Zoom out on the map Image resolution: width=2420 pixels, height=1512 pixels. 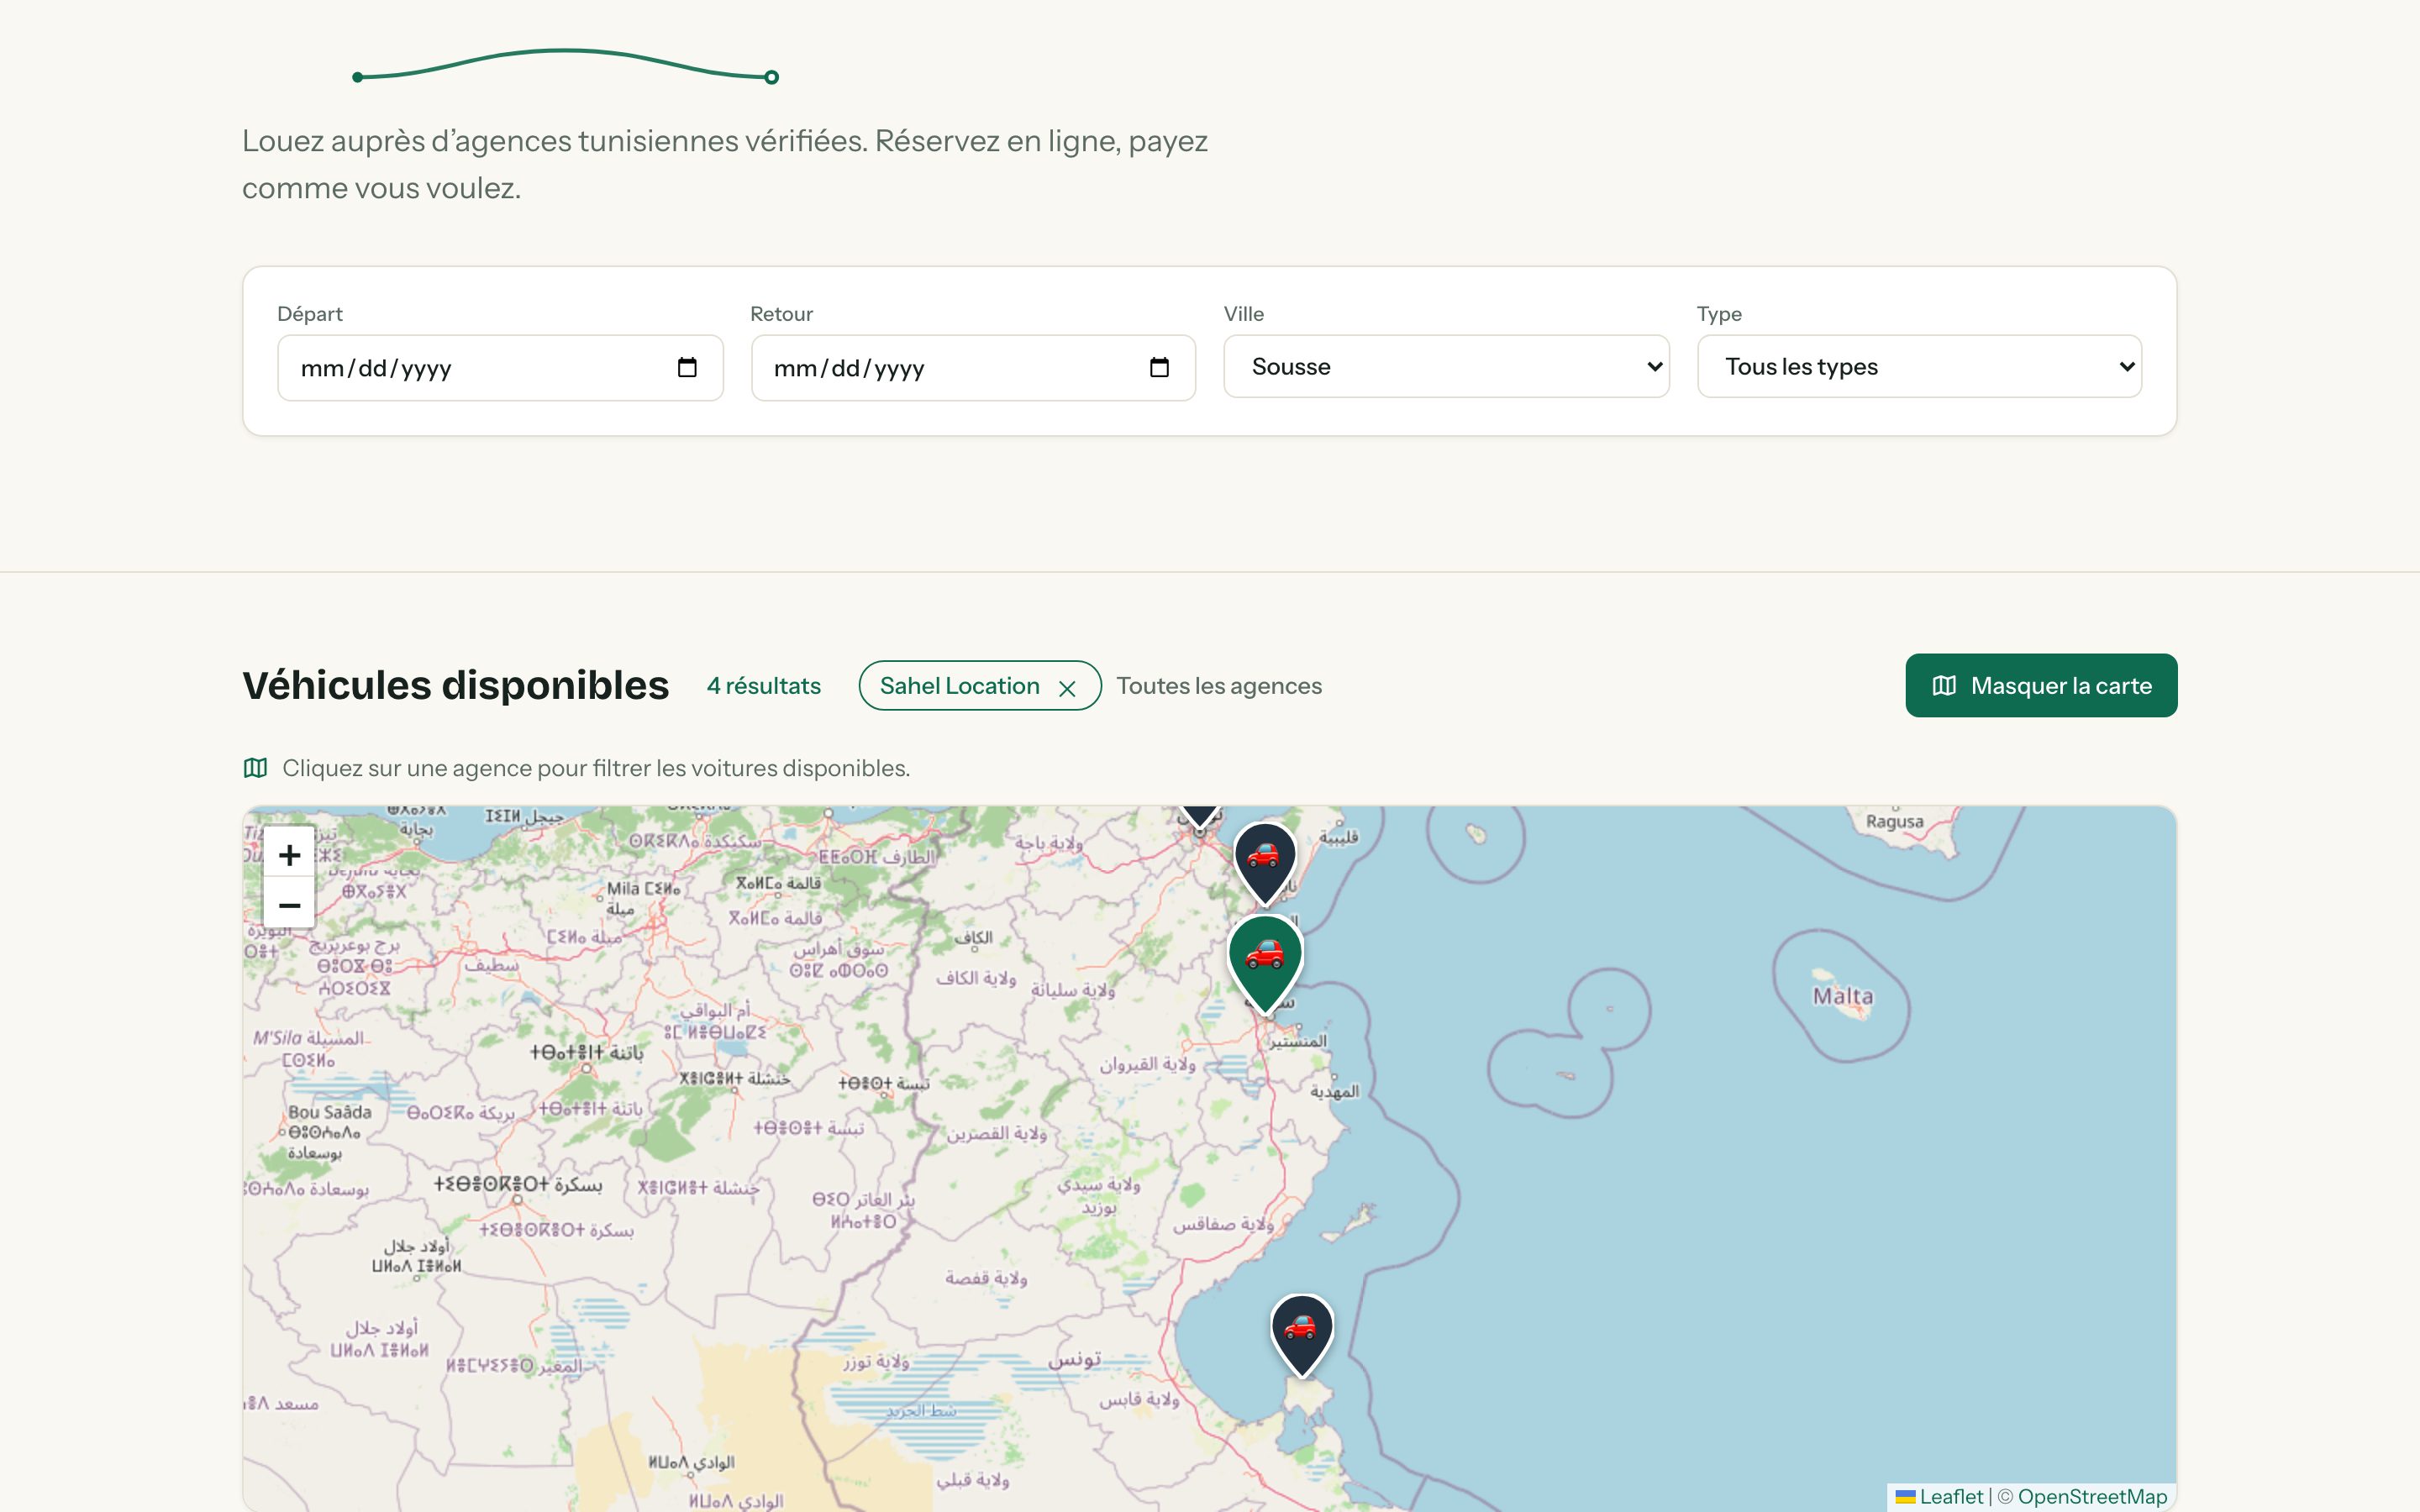[x=289, y=905]
